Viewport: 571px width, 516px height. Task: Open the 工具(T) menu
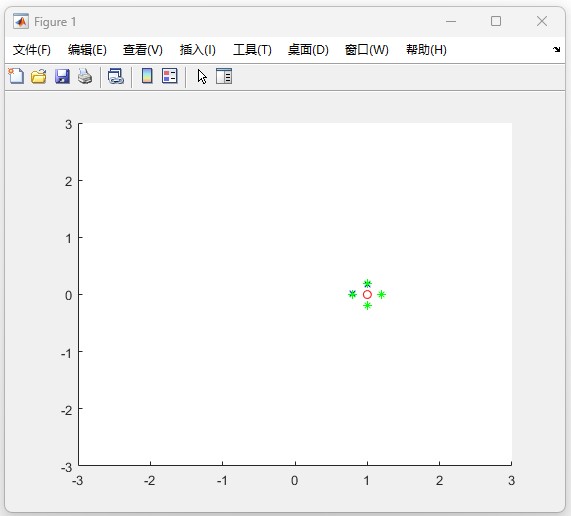pyautogui.click(x=252, y=50)
